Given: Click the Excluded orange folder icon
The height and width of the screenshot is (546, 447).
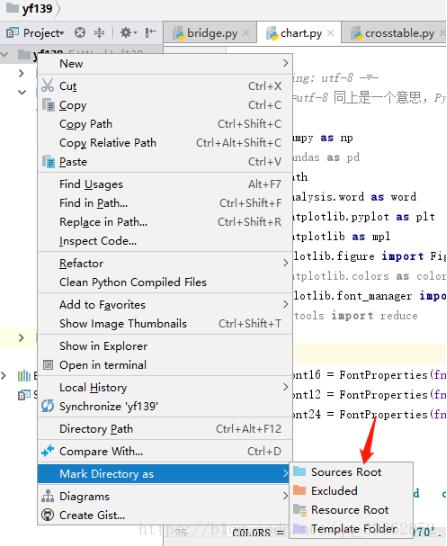Looking at the screenshot, I should pyautogui.click(x=299, y=490).
